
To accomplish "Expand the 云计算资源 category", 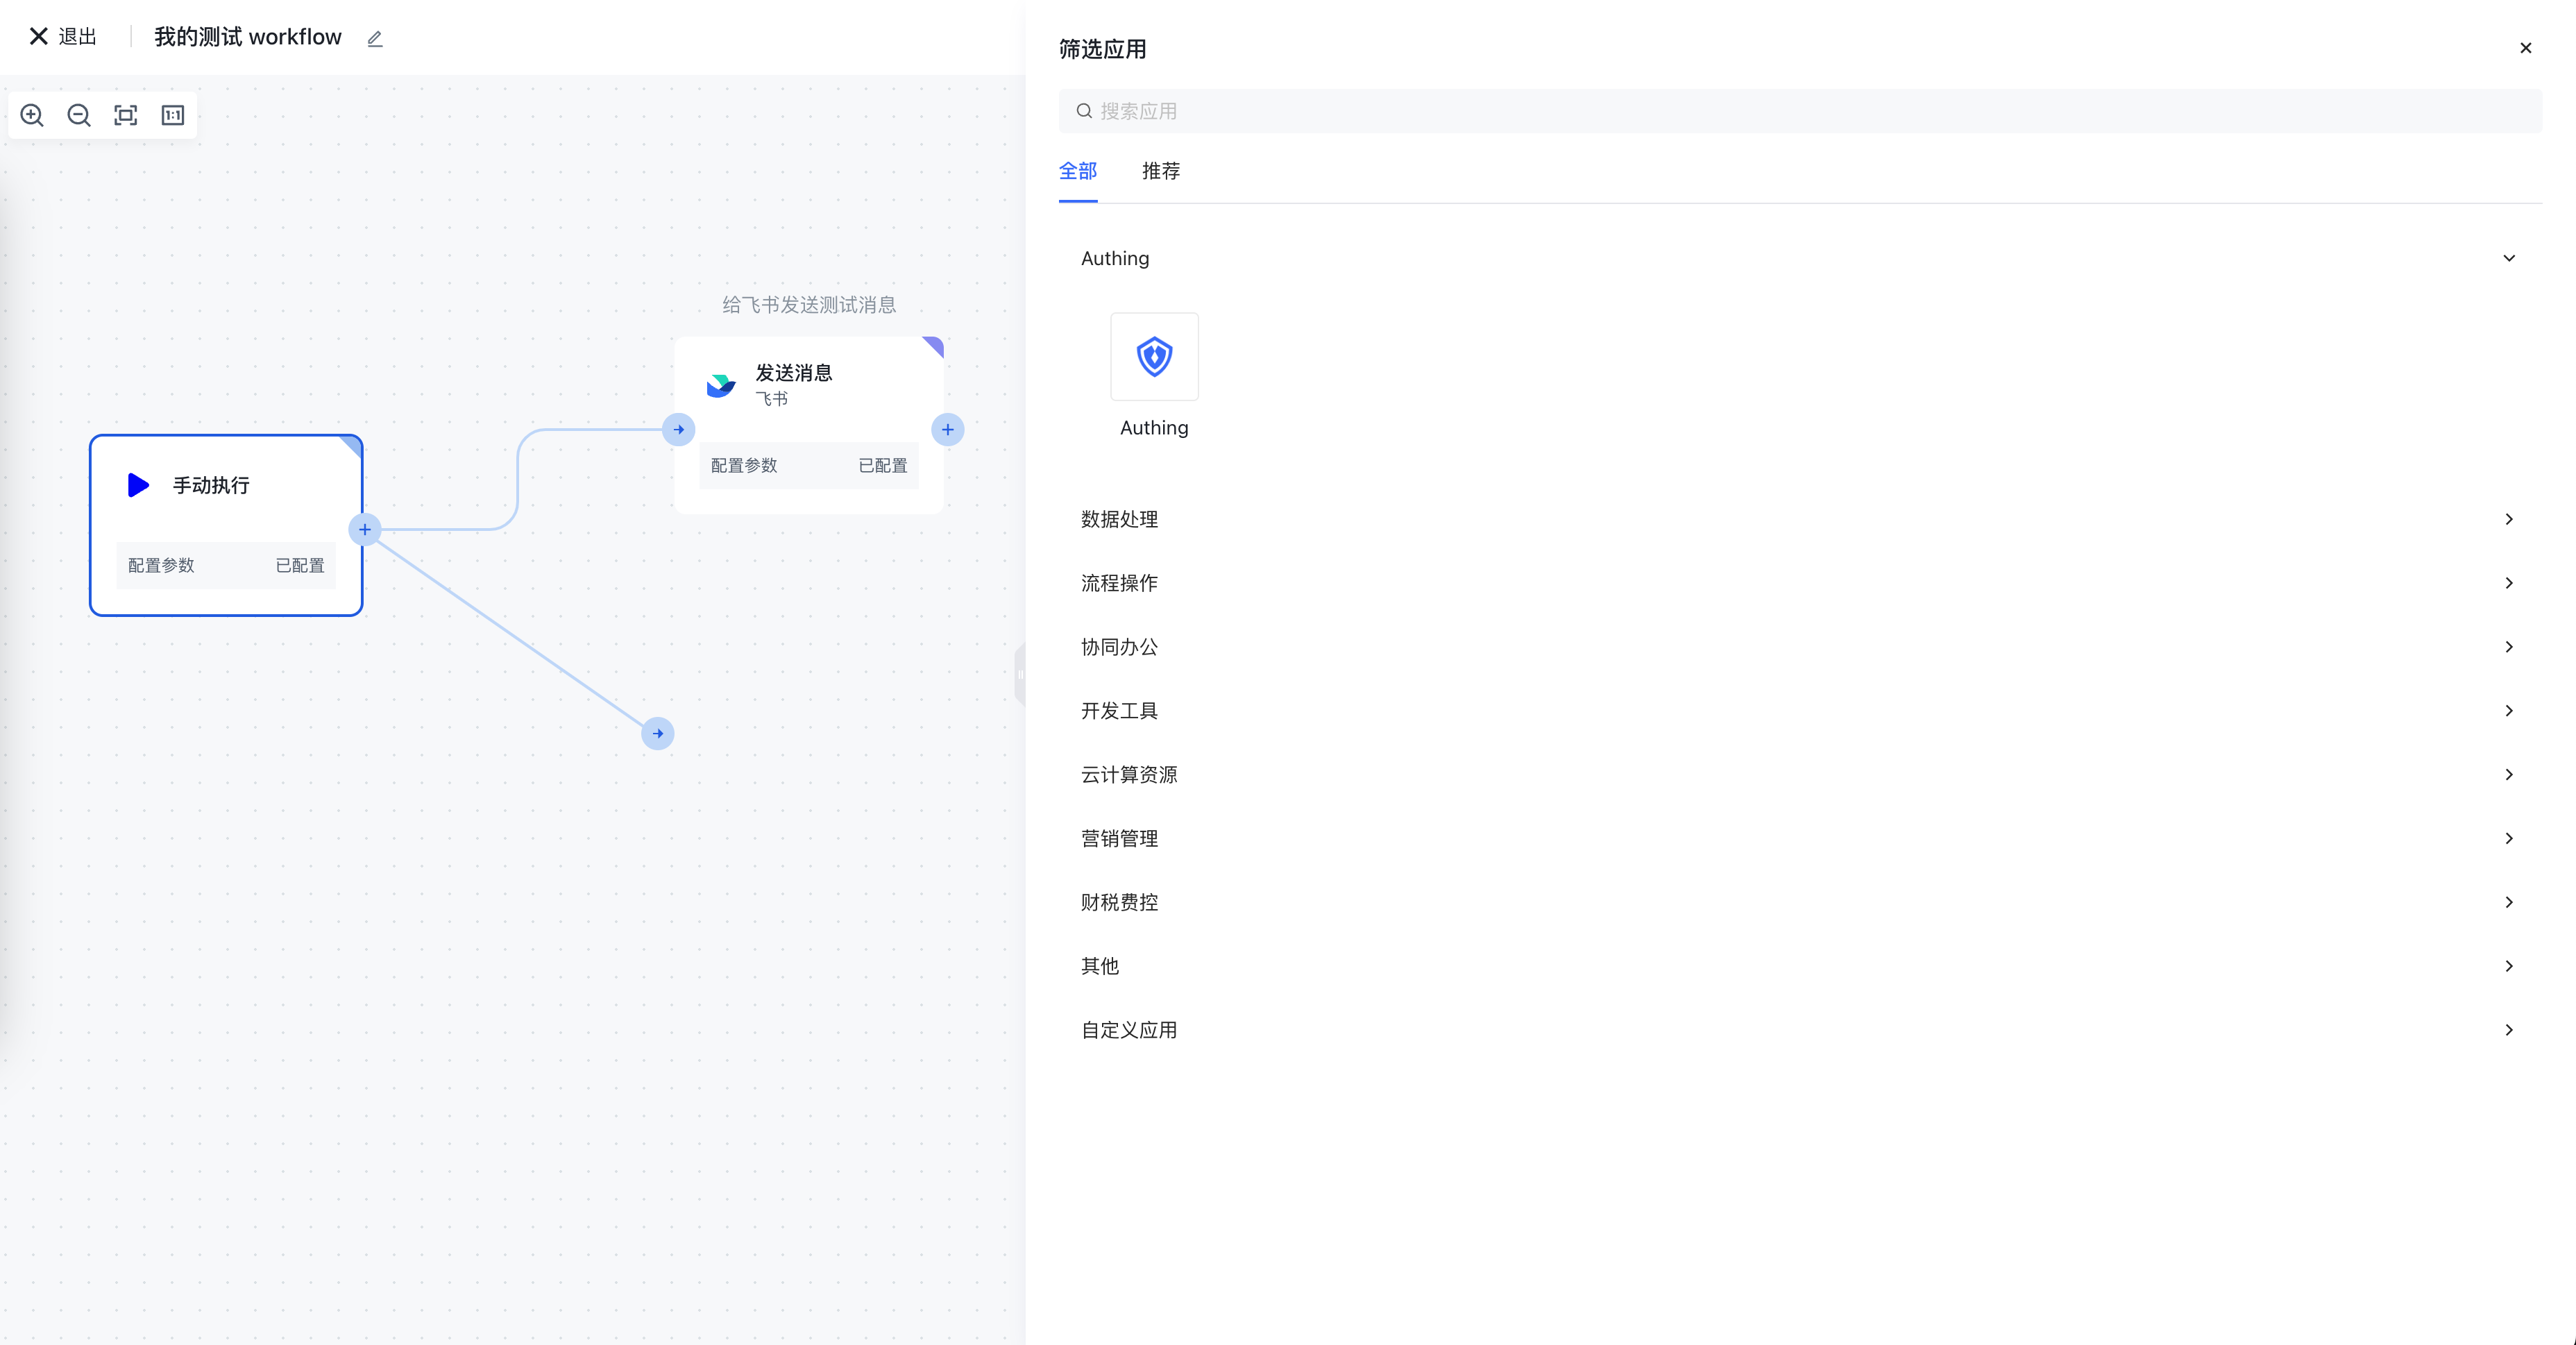I will 2508,774.
